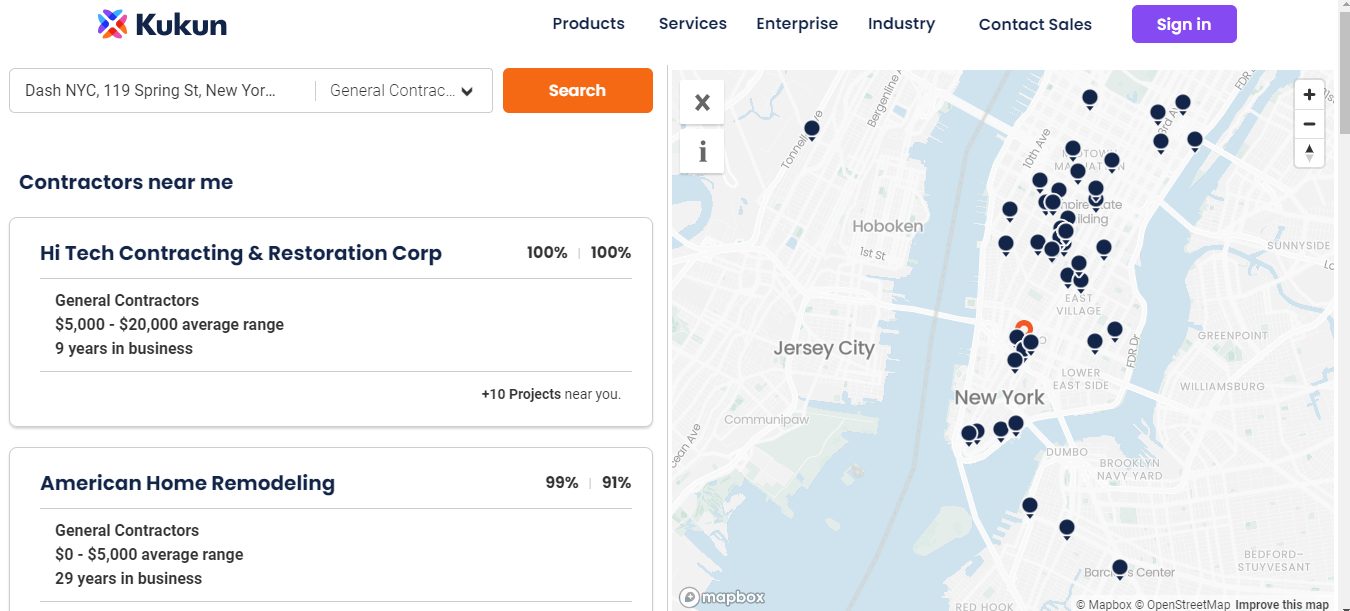Zoom out on the map

[1309, 124]
